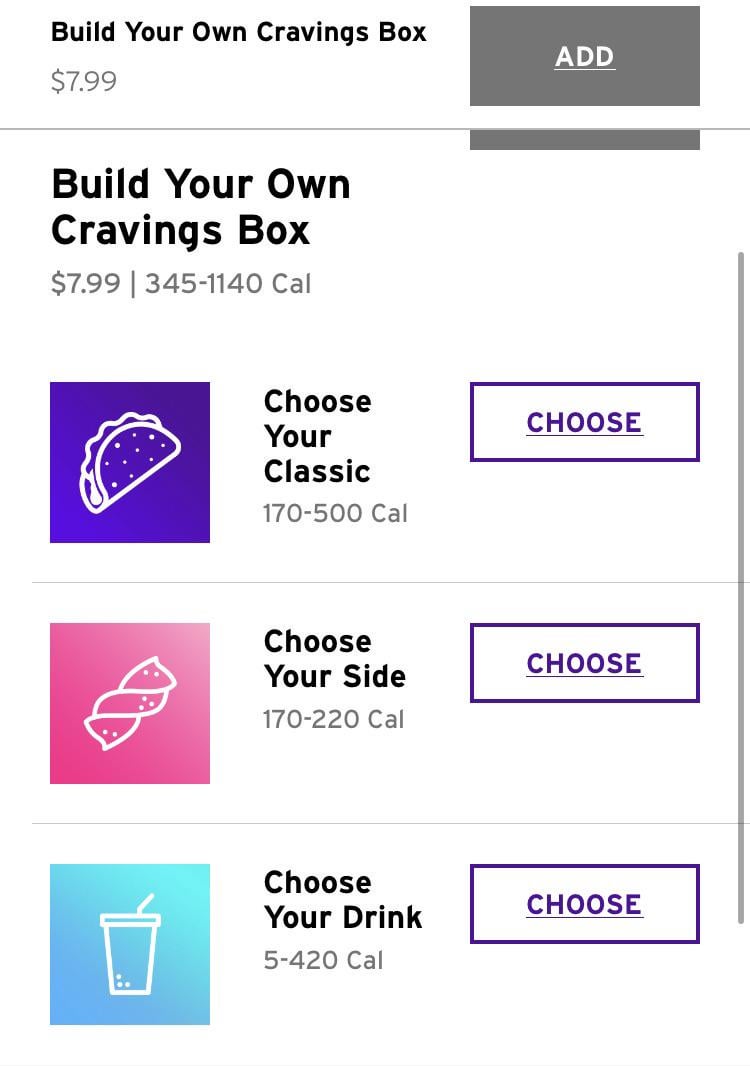
Task: Click the partial gray bar below ADD
Action: pyautogui.click(x=584, y=140)
